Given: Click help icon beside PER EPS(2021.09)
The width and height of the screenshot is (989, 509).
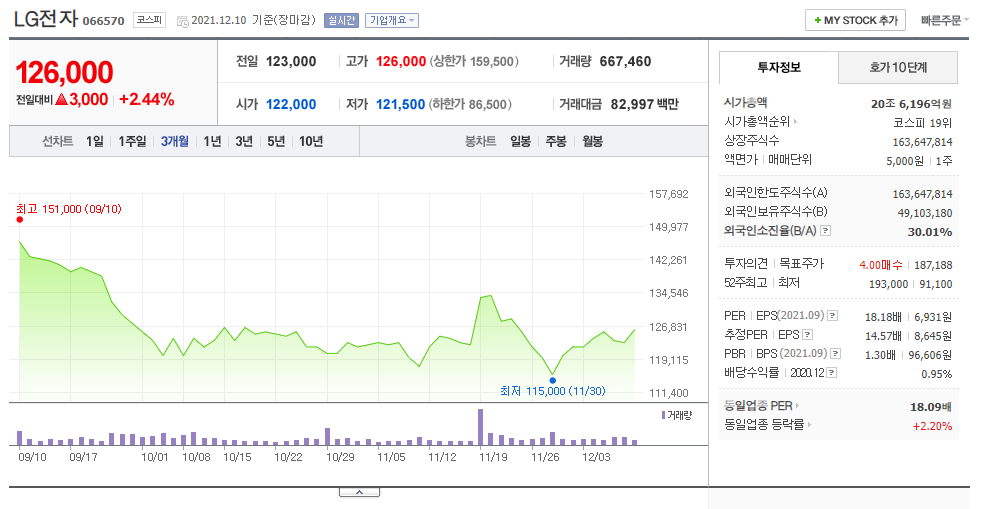Looking at the screenshot, I should click(833, 316).
